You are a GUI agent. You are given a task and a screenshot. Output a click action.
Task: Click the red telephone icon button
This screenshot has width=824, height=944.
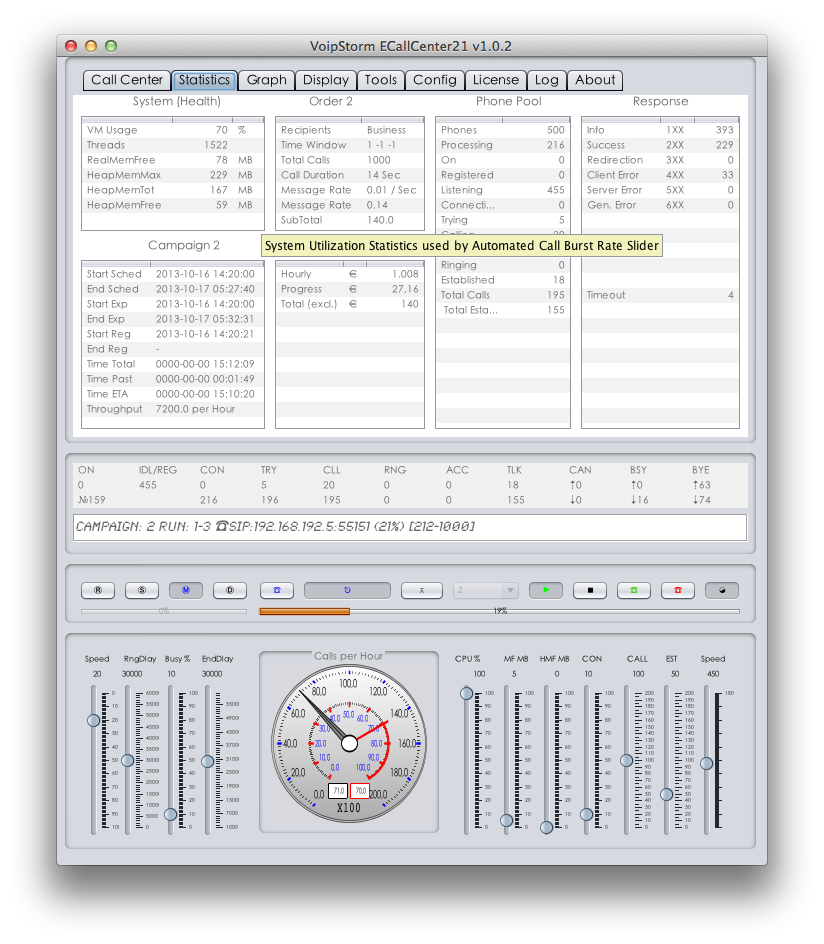pos(677,591)
